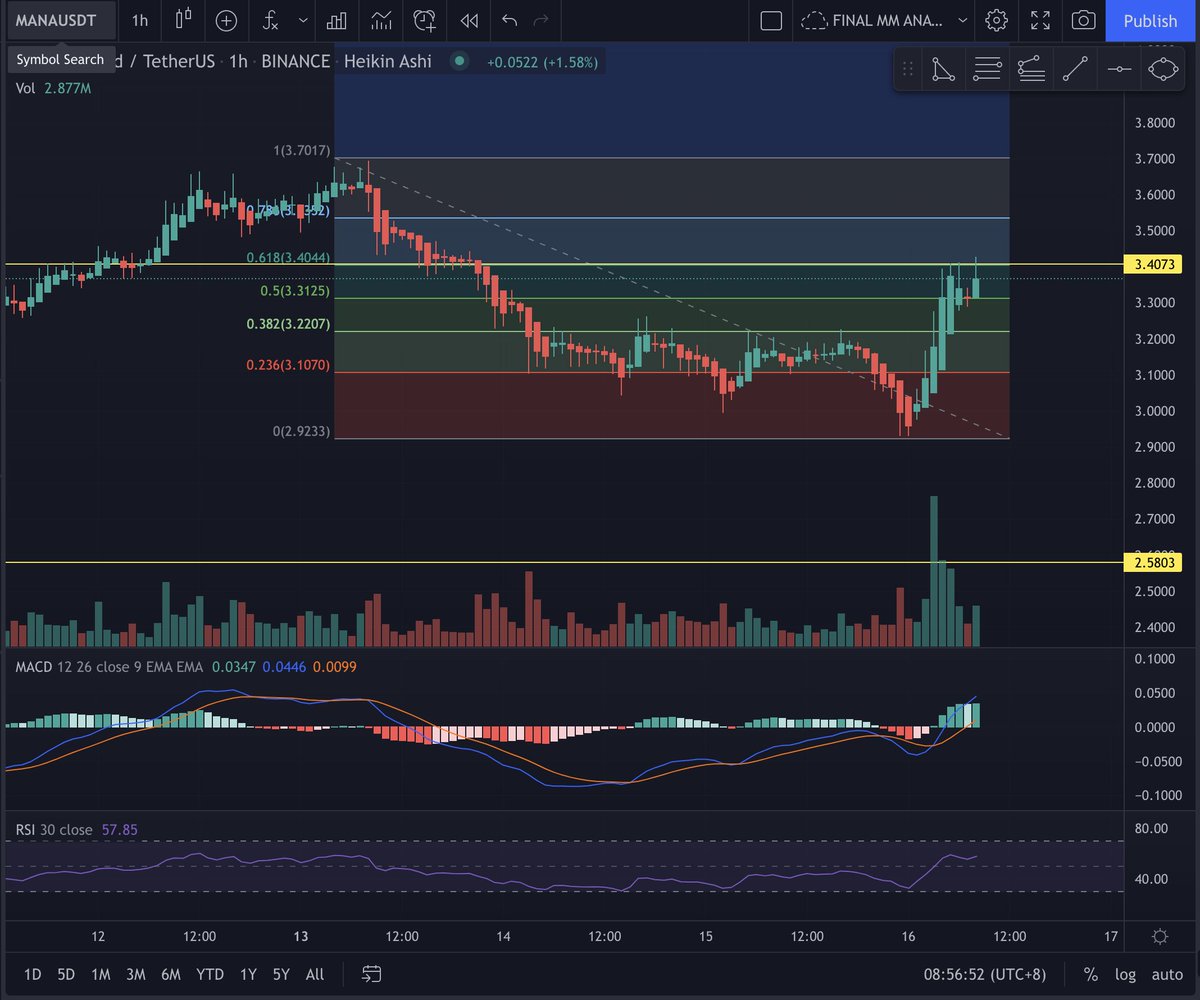Select the 1M time range
The width and height of the screenshot is (1200, 1000).
point(100,973)
